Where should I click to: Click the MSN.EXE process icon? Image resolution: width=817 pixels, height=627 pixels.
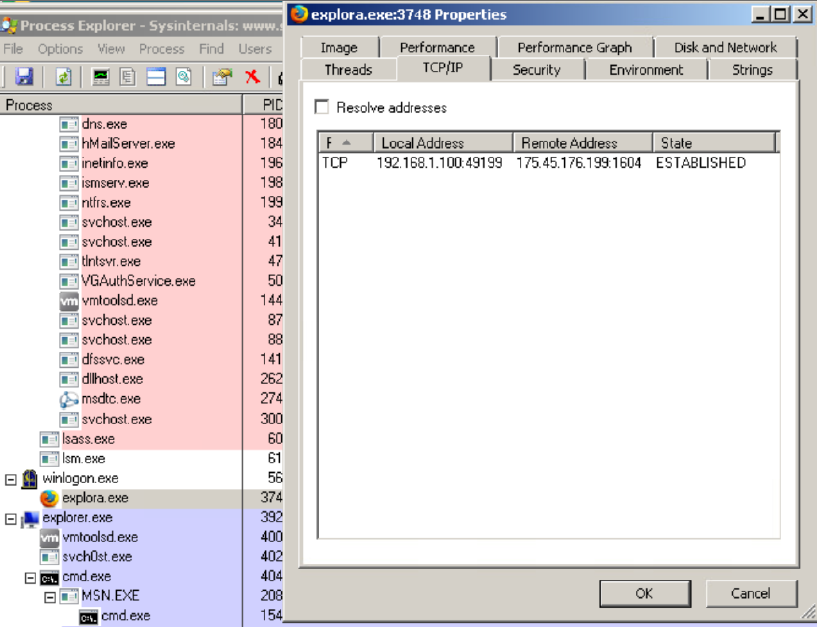(x=69, y=596)
